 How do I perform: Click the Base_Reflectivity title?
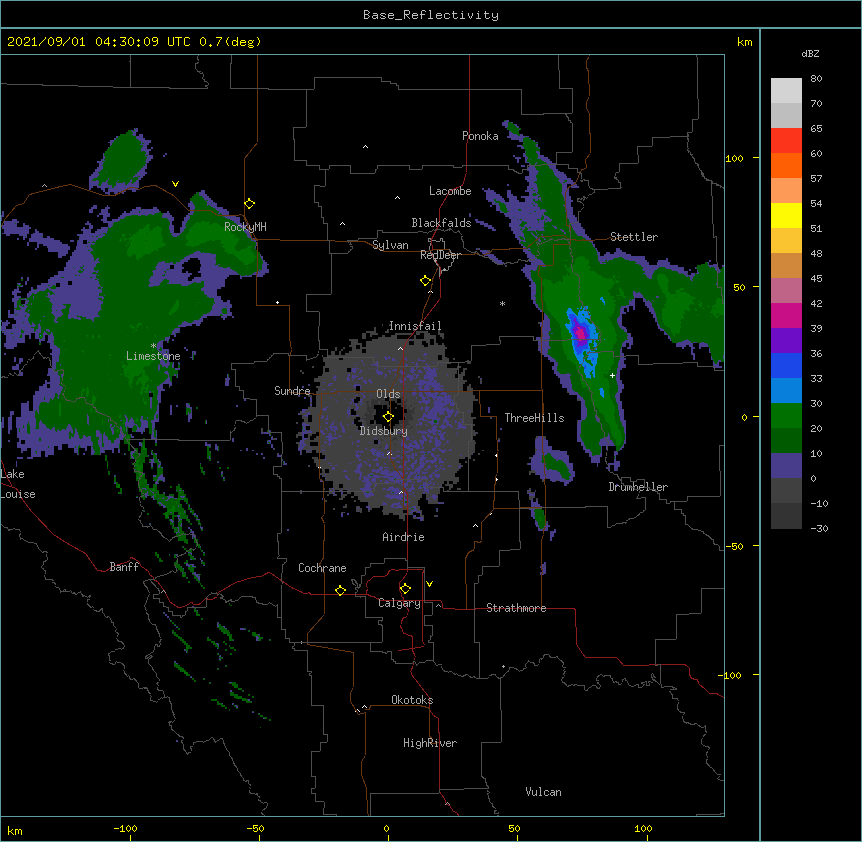(x=431, y=15)
